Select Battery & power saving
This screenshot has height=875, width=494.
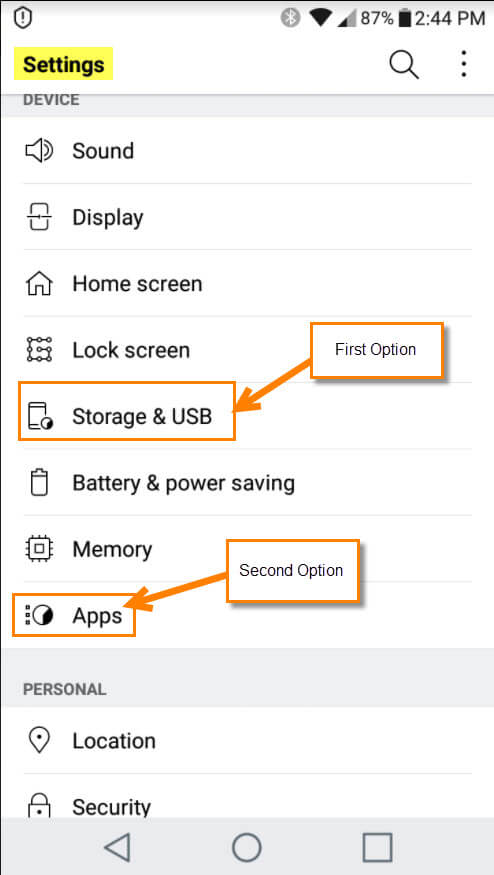coord(247,483)
